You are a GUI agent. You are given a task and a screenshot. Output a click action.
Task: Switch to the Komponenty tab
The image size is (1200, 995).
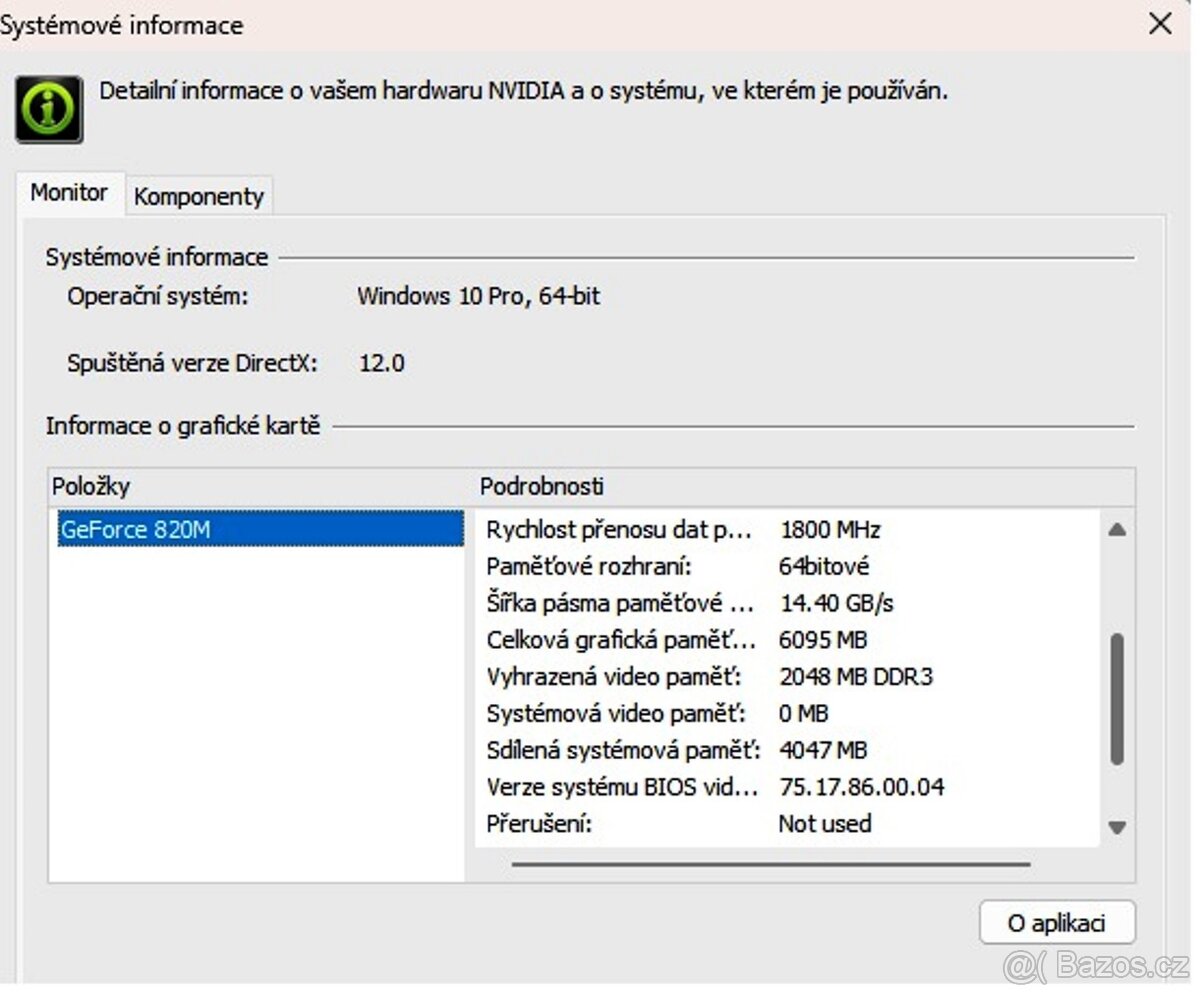pos(198,195)
